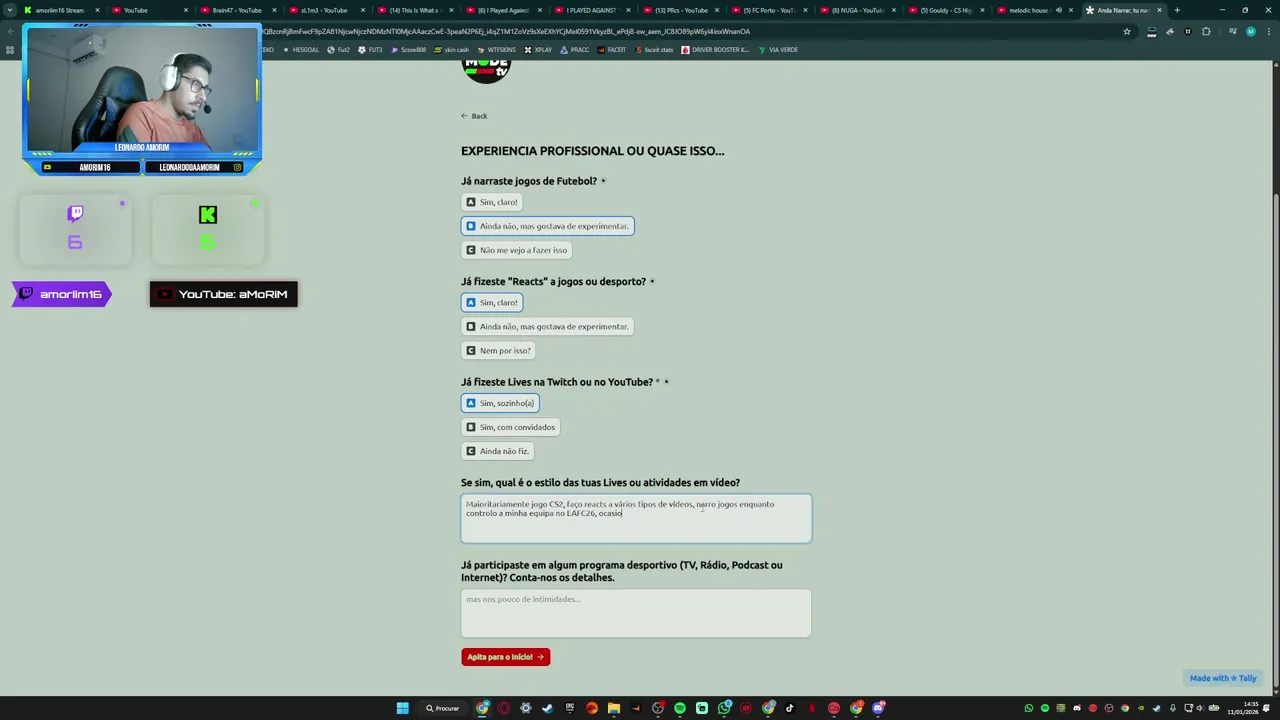The height and width of the screenshot is (720, 1280).
Task: Select the 'Sim, sozinho(a)' Lives option
Action: point(500,403)
